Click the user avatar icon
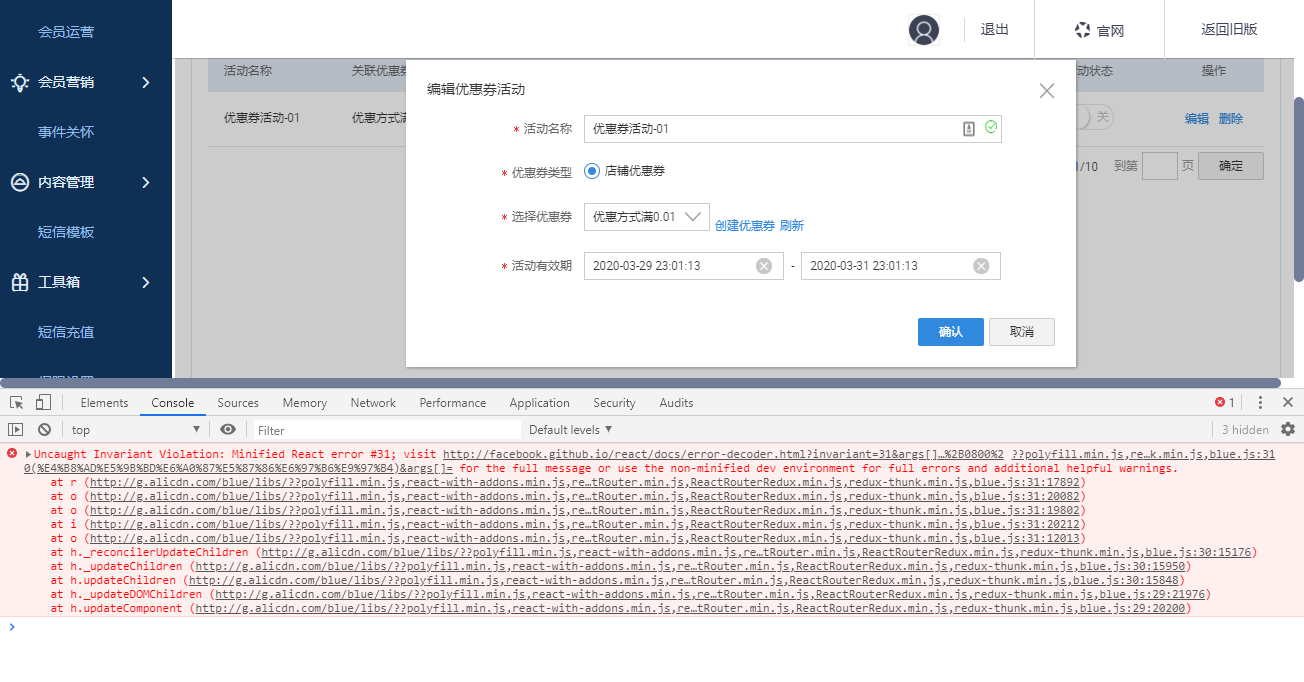 coord(924,30)
